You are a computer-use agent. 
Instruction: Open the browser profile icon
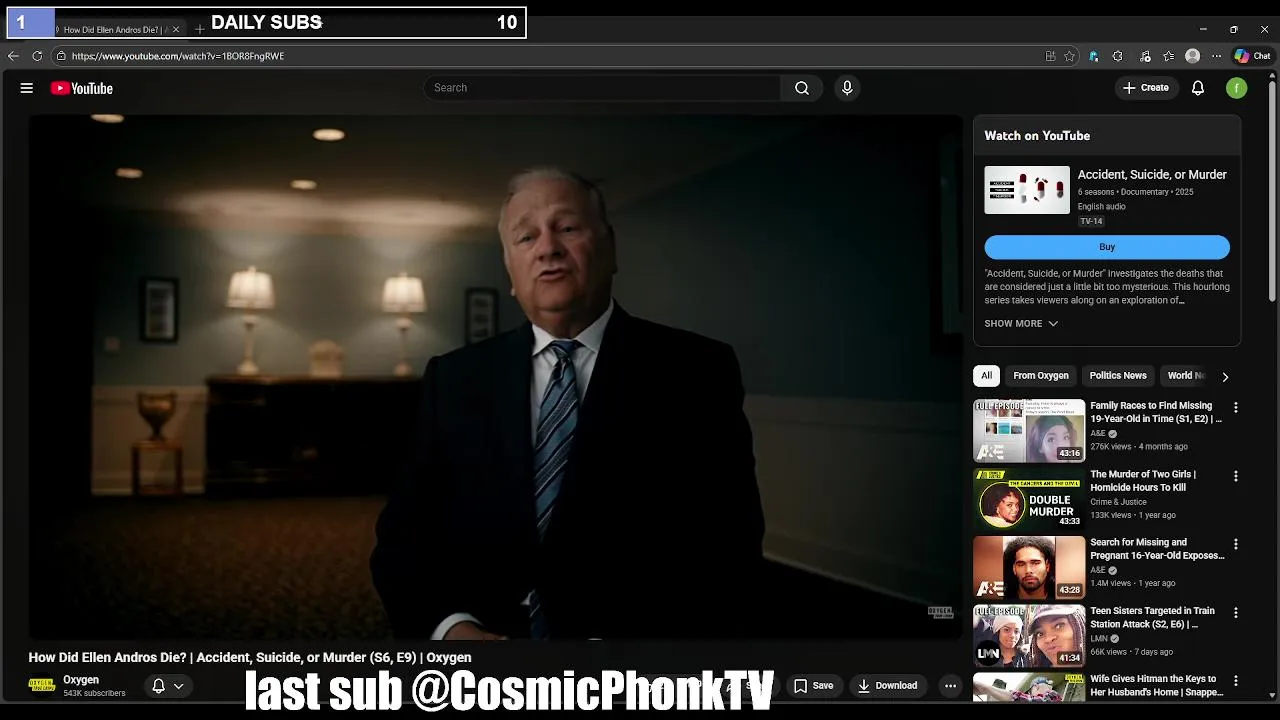coord(1192,56)
